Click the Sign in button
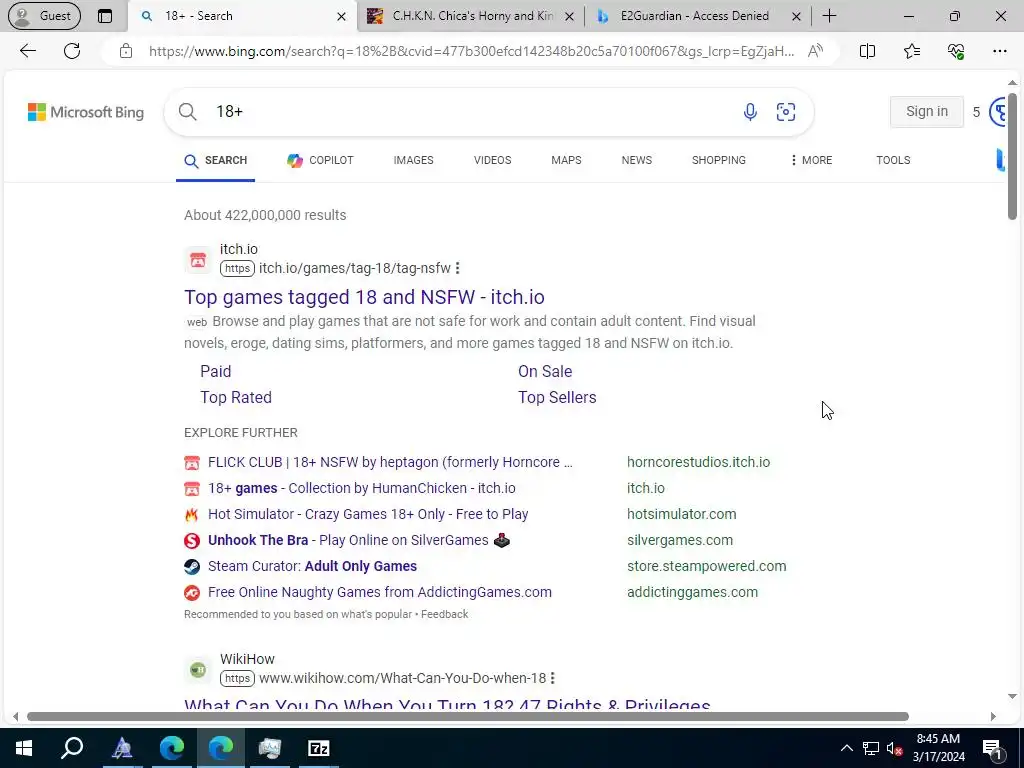1024x768 pixels. (927, 112)
